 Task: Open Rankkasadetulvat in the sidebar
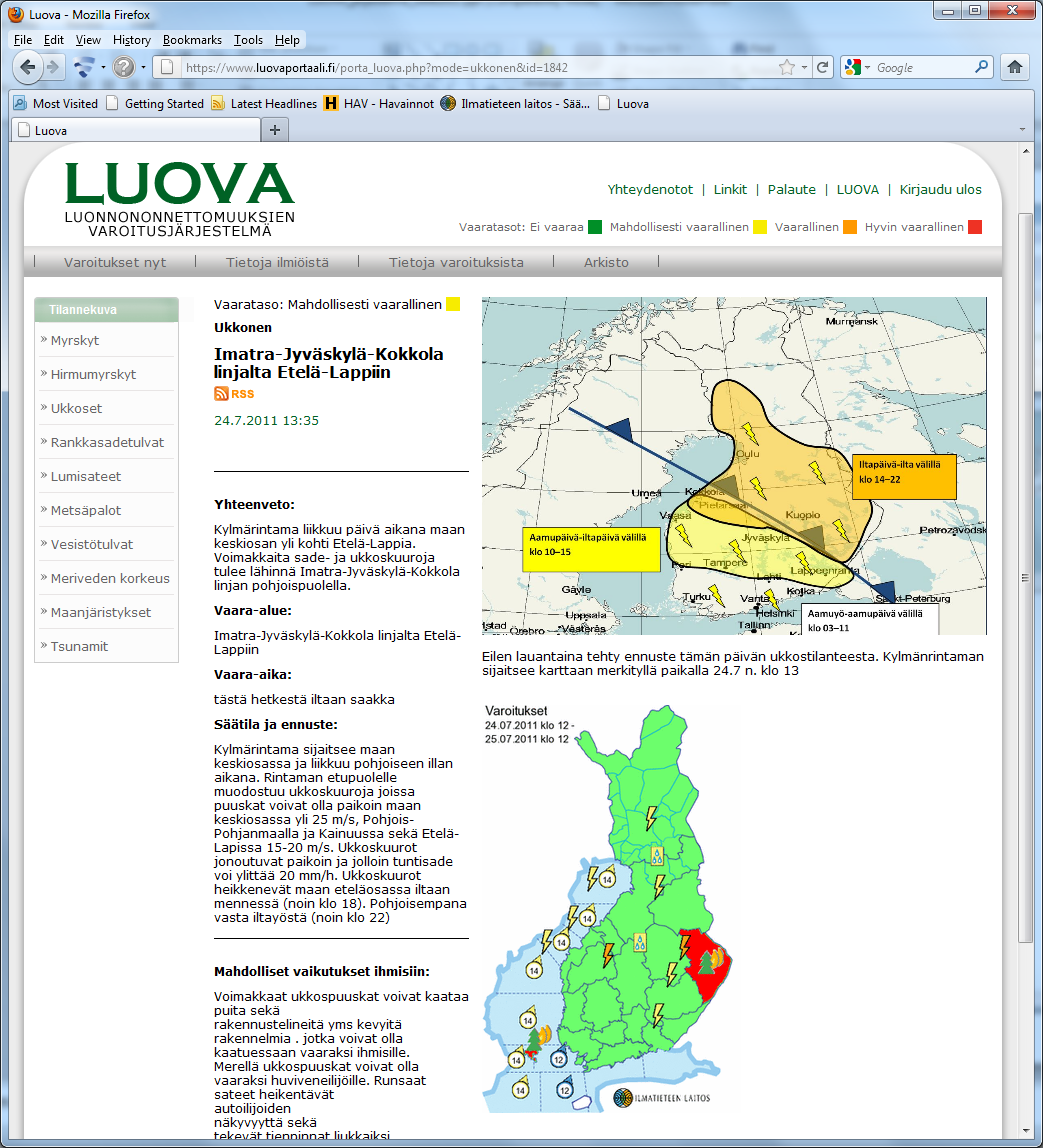[107, 442]
